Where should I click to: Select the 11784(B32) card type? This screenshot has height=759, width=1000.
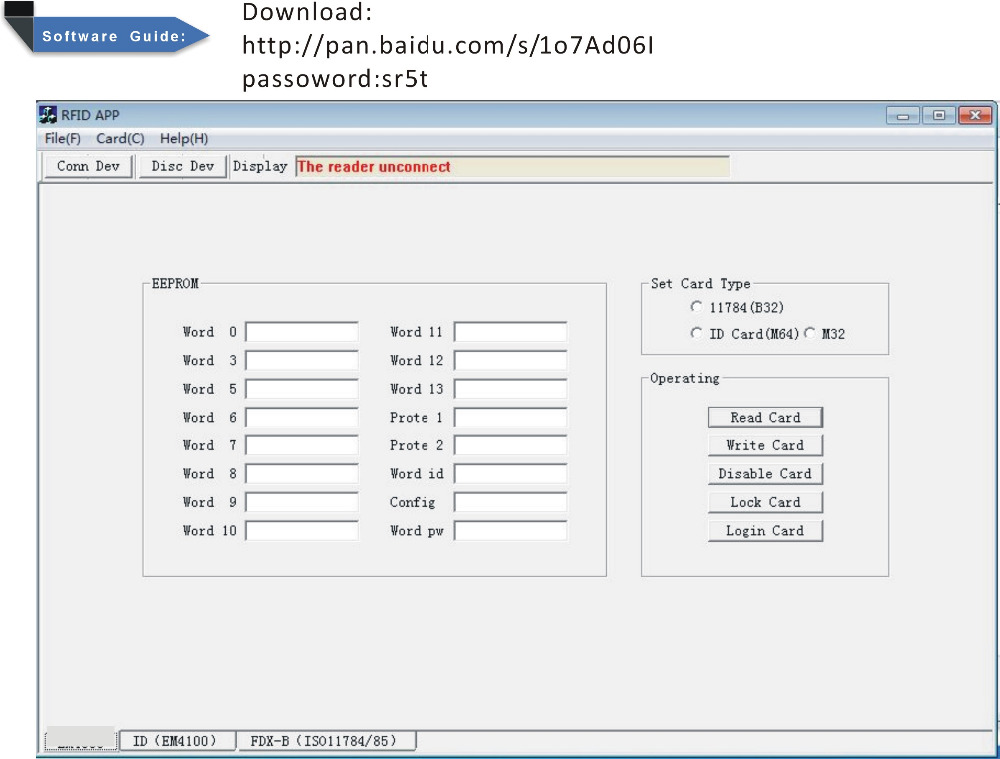696,307
